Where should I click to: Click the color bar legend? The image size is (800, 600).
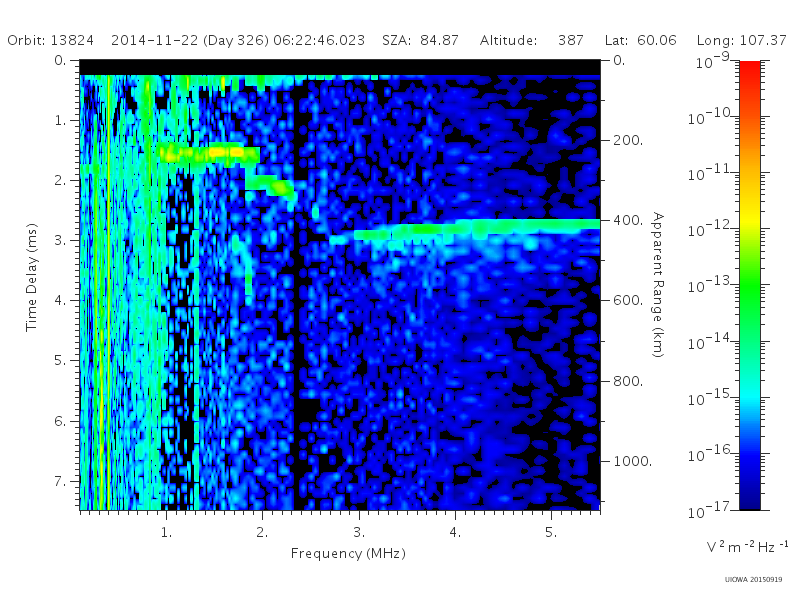tap(750, 285)
